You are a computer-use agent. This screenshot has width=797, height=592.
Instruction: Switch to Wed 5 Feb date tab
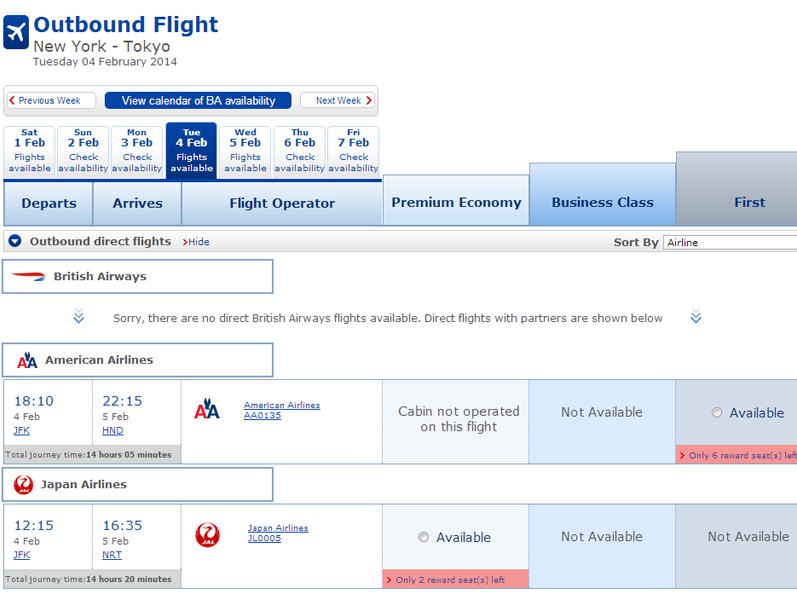pyautogui.click(x=246, y=151)
